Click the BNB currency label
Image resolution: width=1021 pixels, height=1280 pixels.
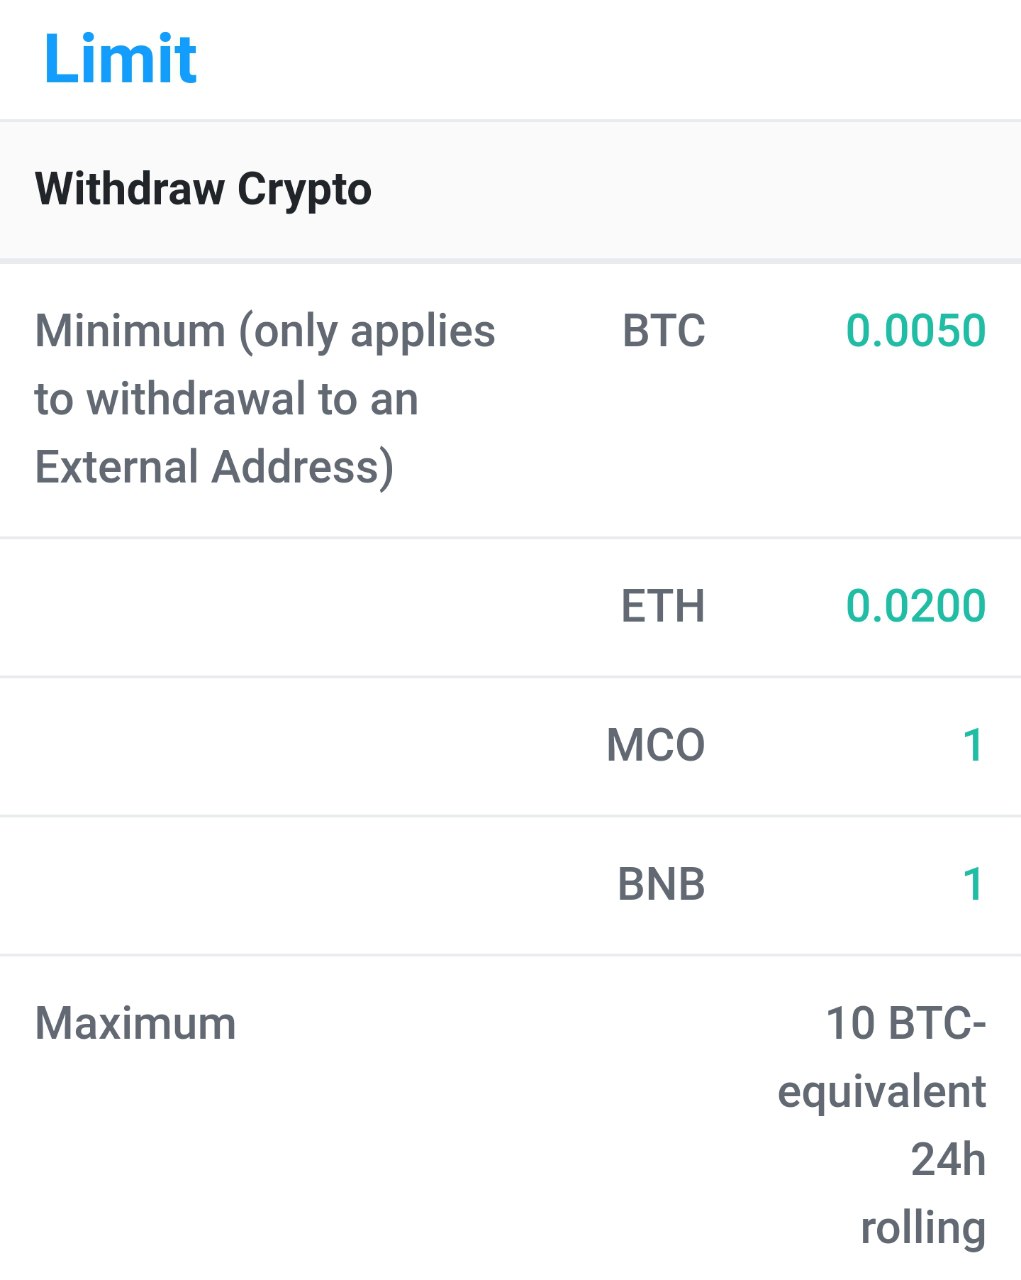(x=661, y=884)
